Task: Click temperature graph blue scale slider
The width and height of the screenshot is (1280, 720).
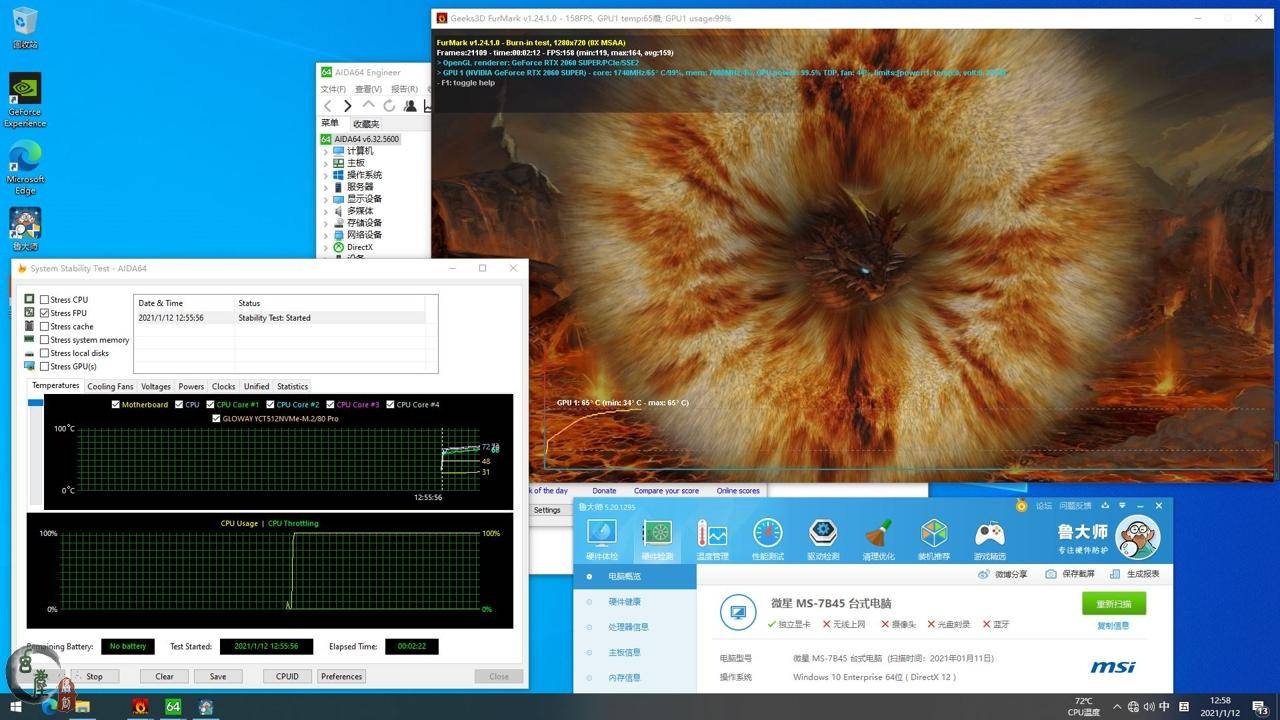Action: tap(35, 403)
